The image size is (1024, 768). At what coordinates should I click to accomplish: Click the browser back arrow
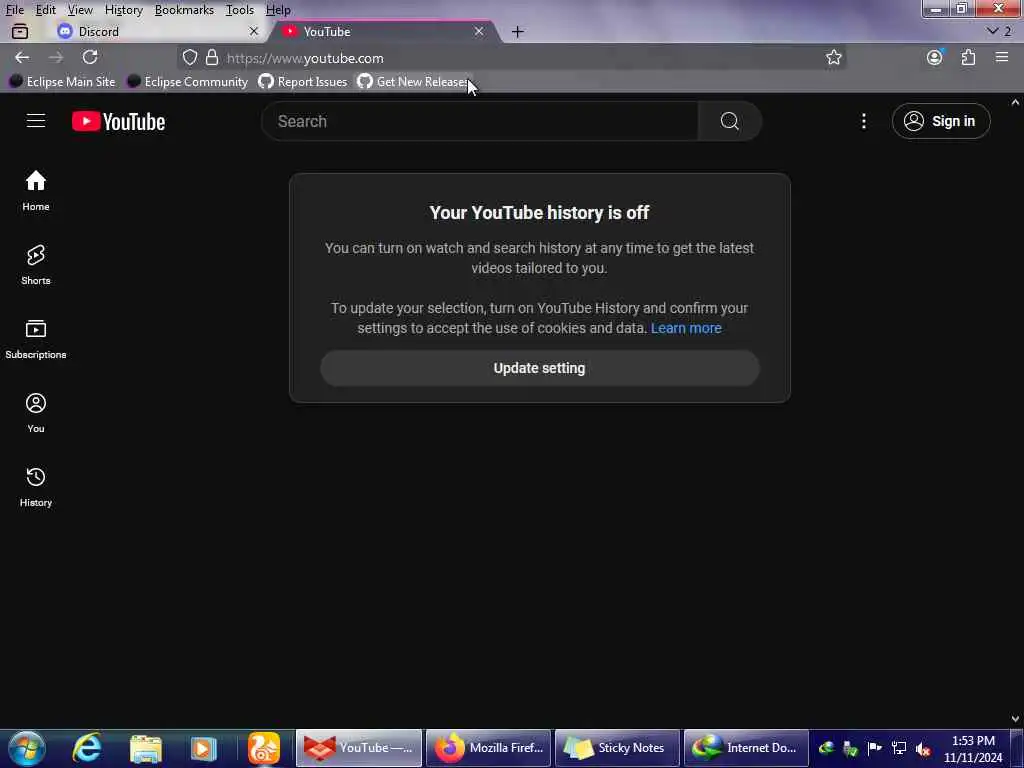point(22,57)
